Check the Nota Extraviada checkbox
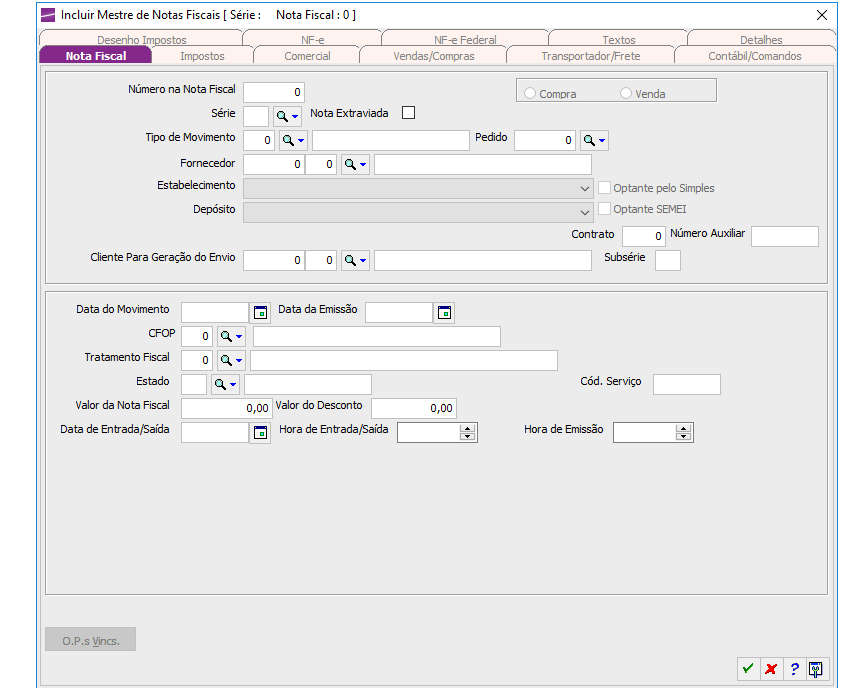Viewport: 841px width, 691px height. pos(408,113)
